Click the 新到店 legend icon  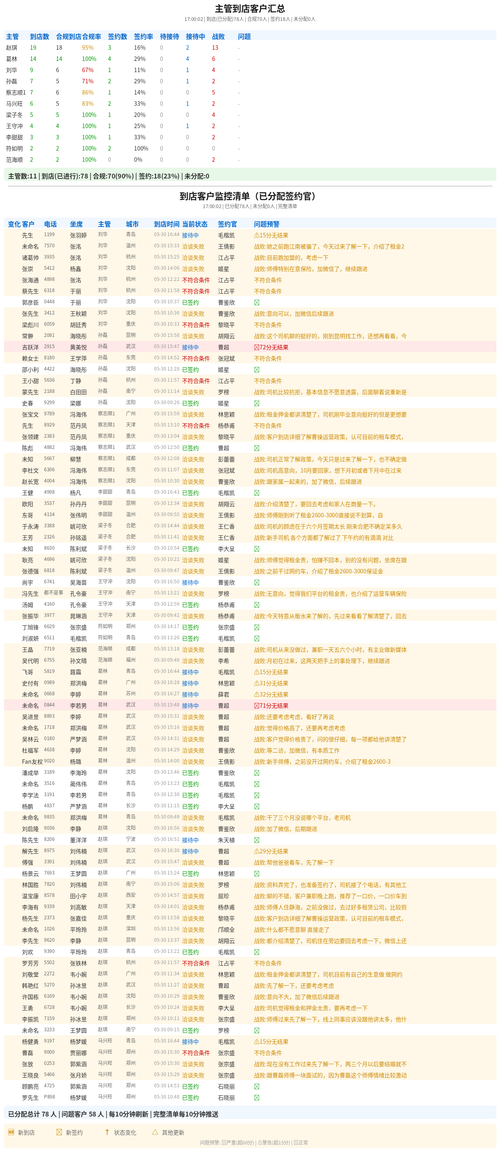[x=10, y=1132]
